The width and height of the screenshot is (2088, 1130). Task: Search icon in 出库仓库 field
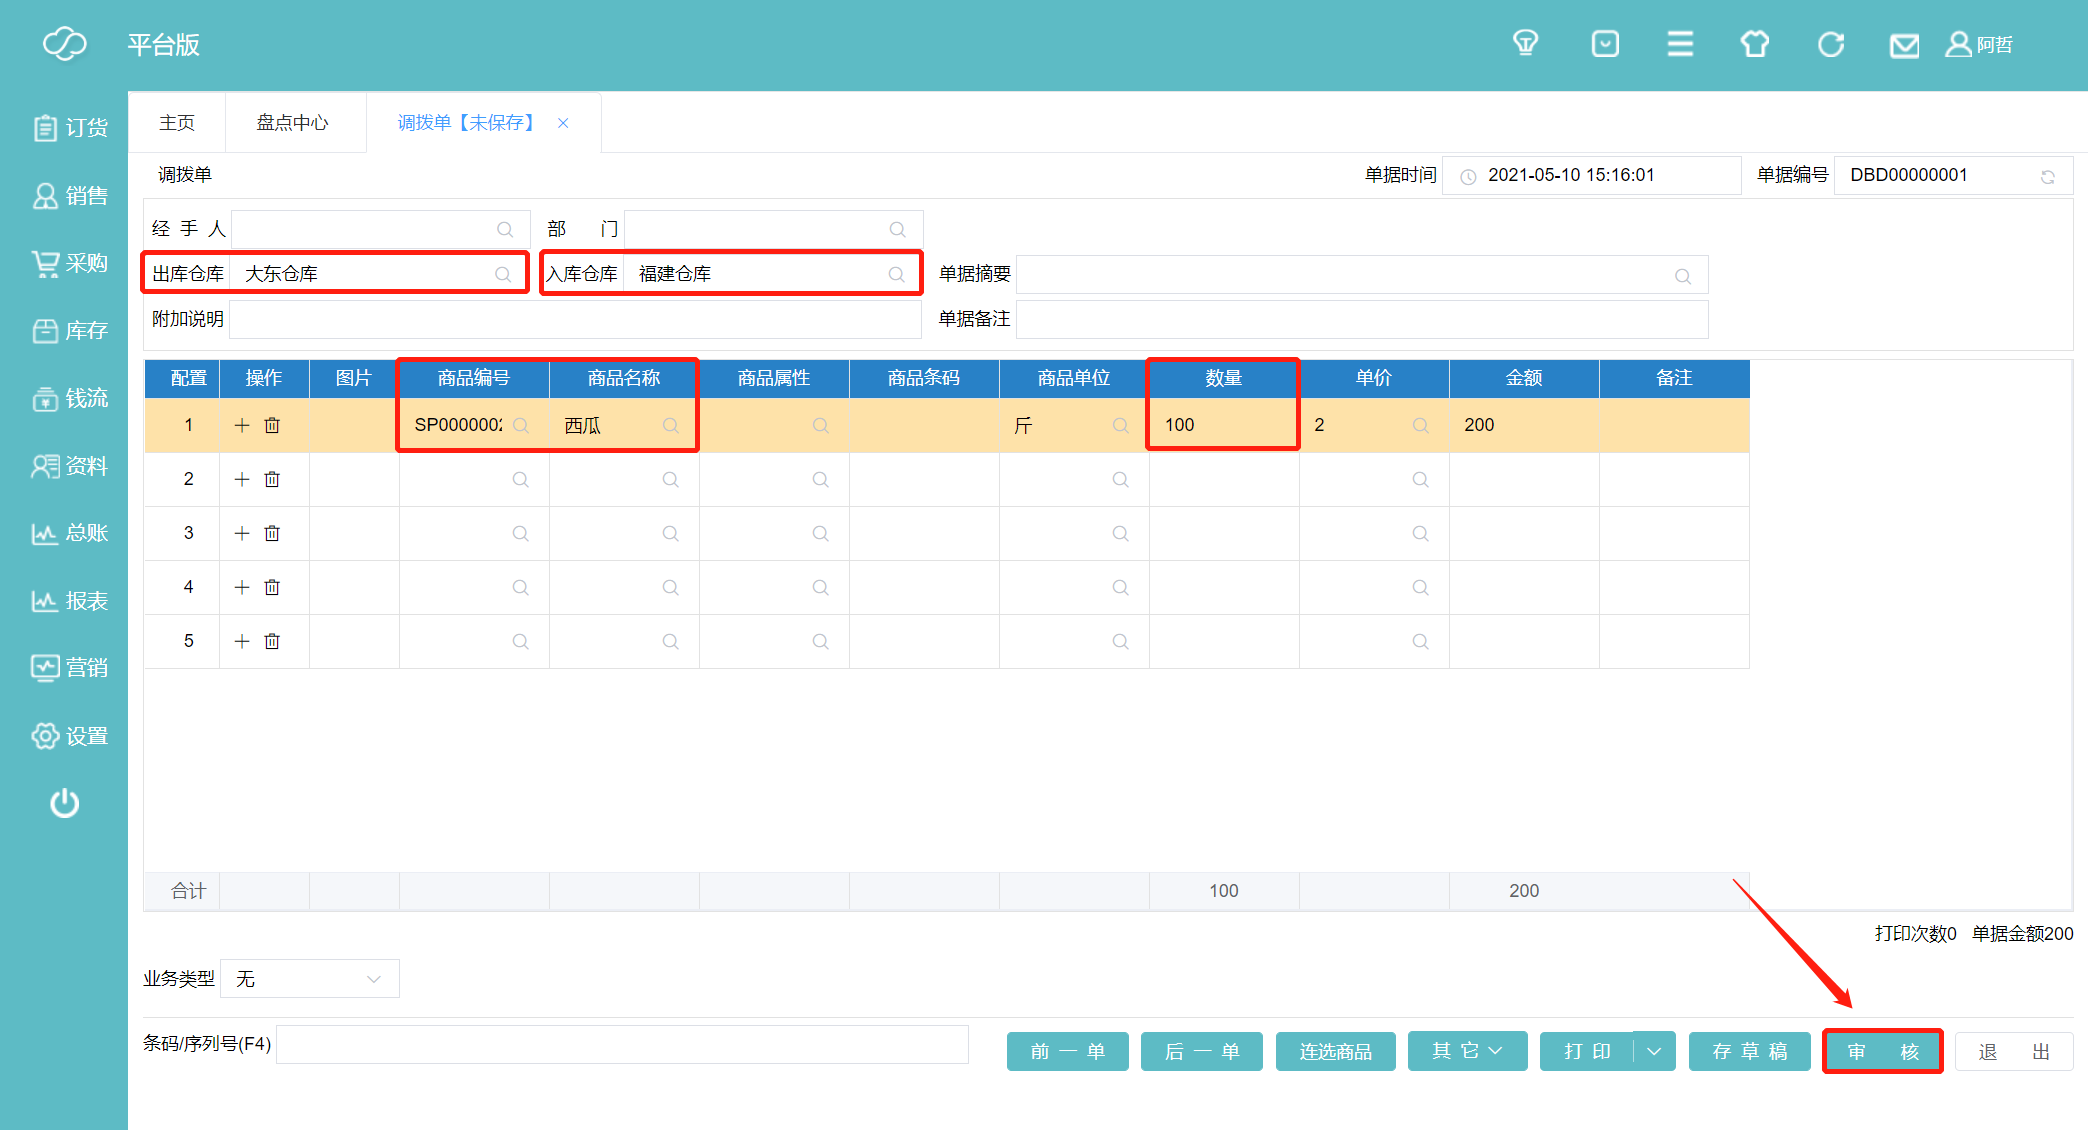point(503,274)
